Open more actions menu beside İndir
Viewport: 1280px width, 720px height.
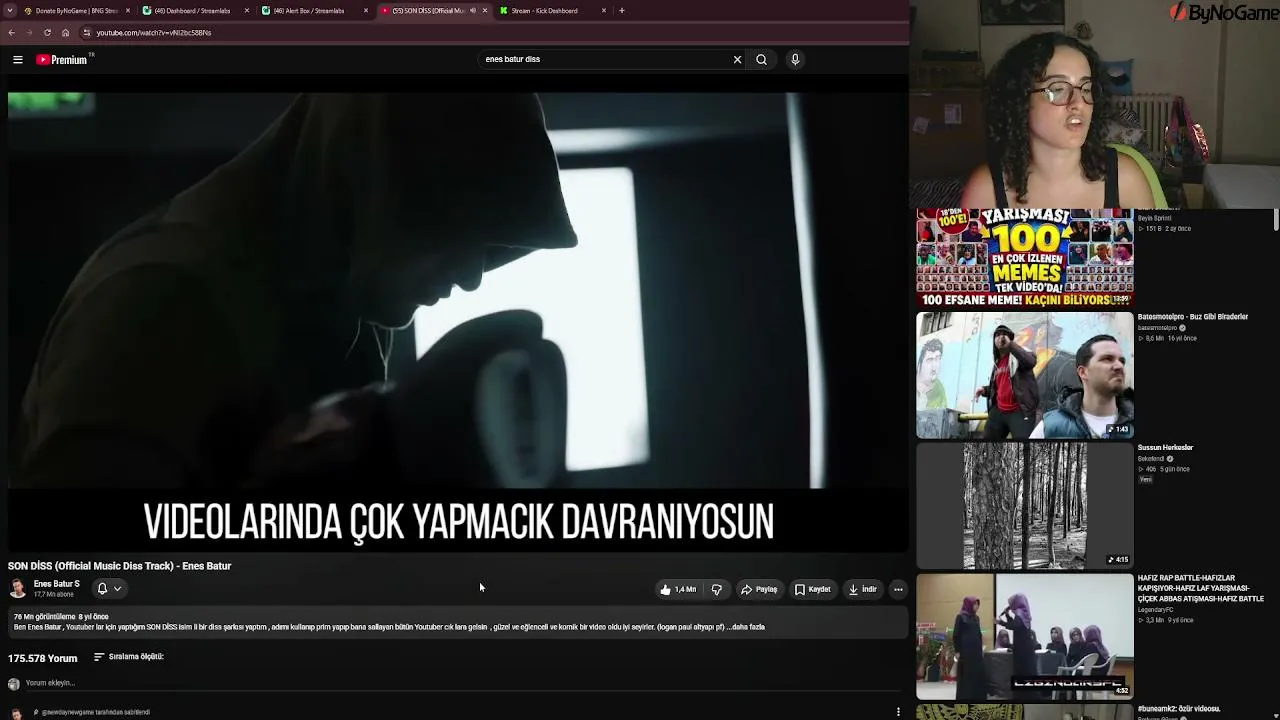point(898,590)
